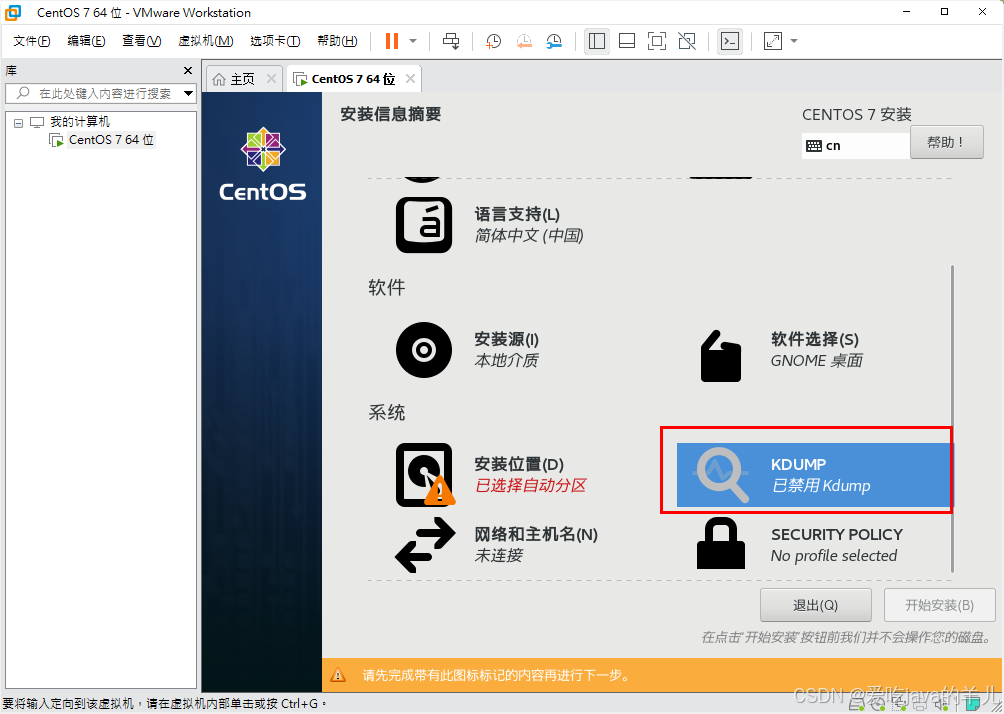Revert to previous snapshot icon
The image size is (1004, 714).
[x=524, y=42]
